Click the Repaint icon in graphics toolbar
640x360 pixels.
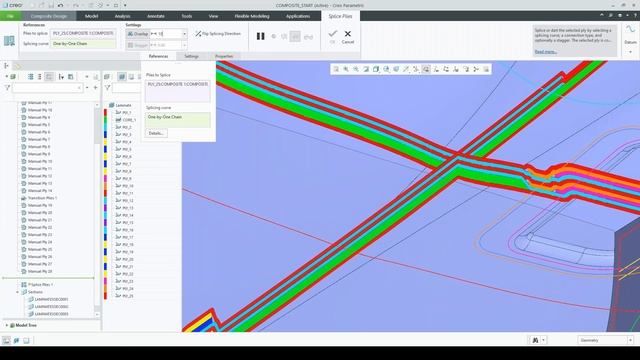coord(366,69)
